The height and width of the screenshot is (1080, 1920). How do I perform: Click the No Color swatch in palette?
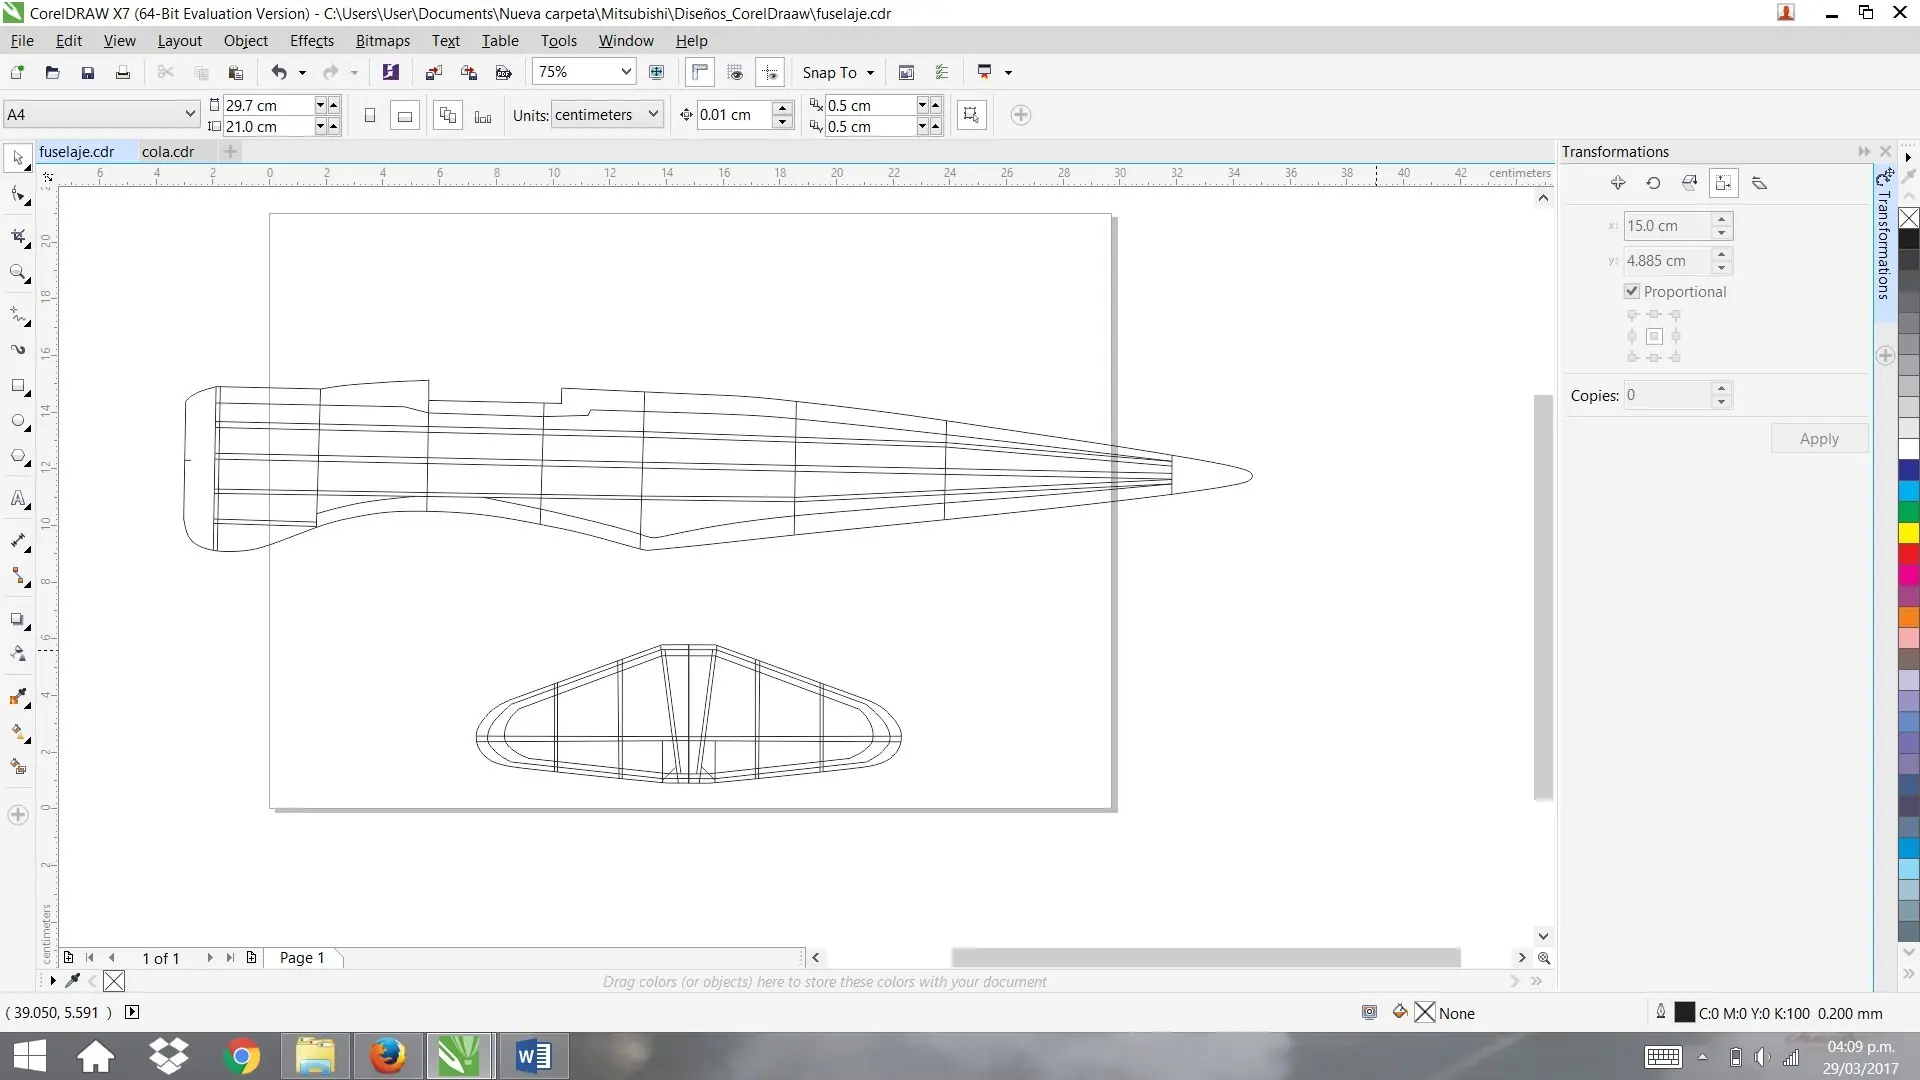pos(1909,218)
